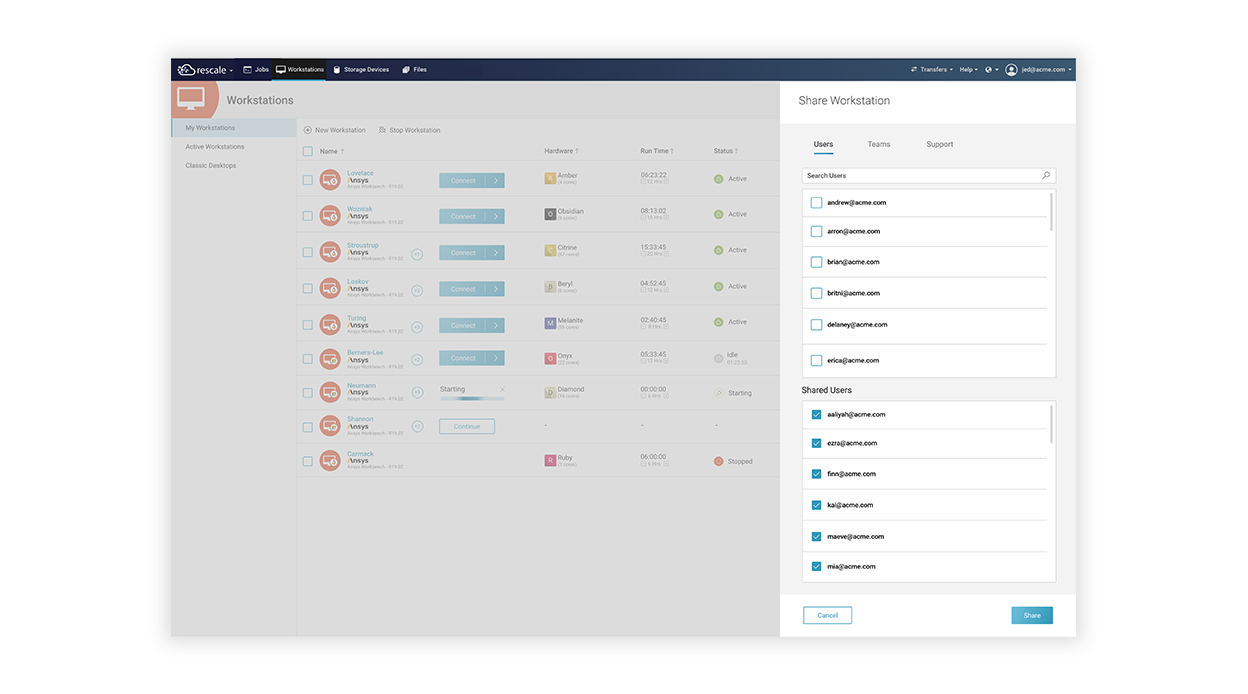
Task: Uncheck the ezra@acme.com shared user
Action: click(x=816, y=443)
